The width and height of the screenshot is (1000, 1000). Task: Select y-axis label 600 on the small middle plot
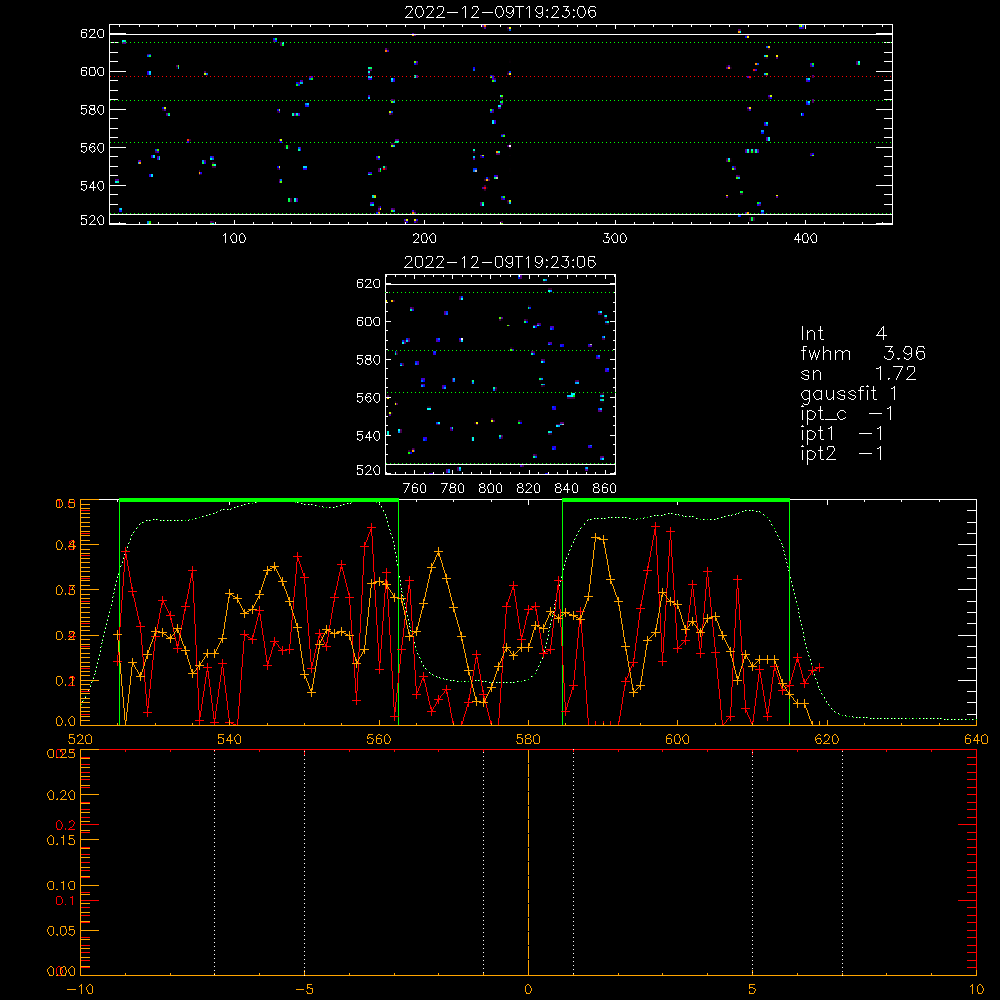(x=368, y=321)
